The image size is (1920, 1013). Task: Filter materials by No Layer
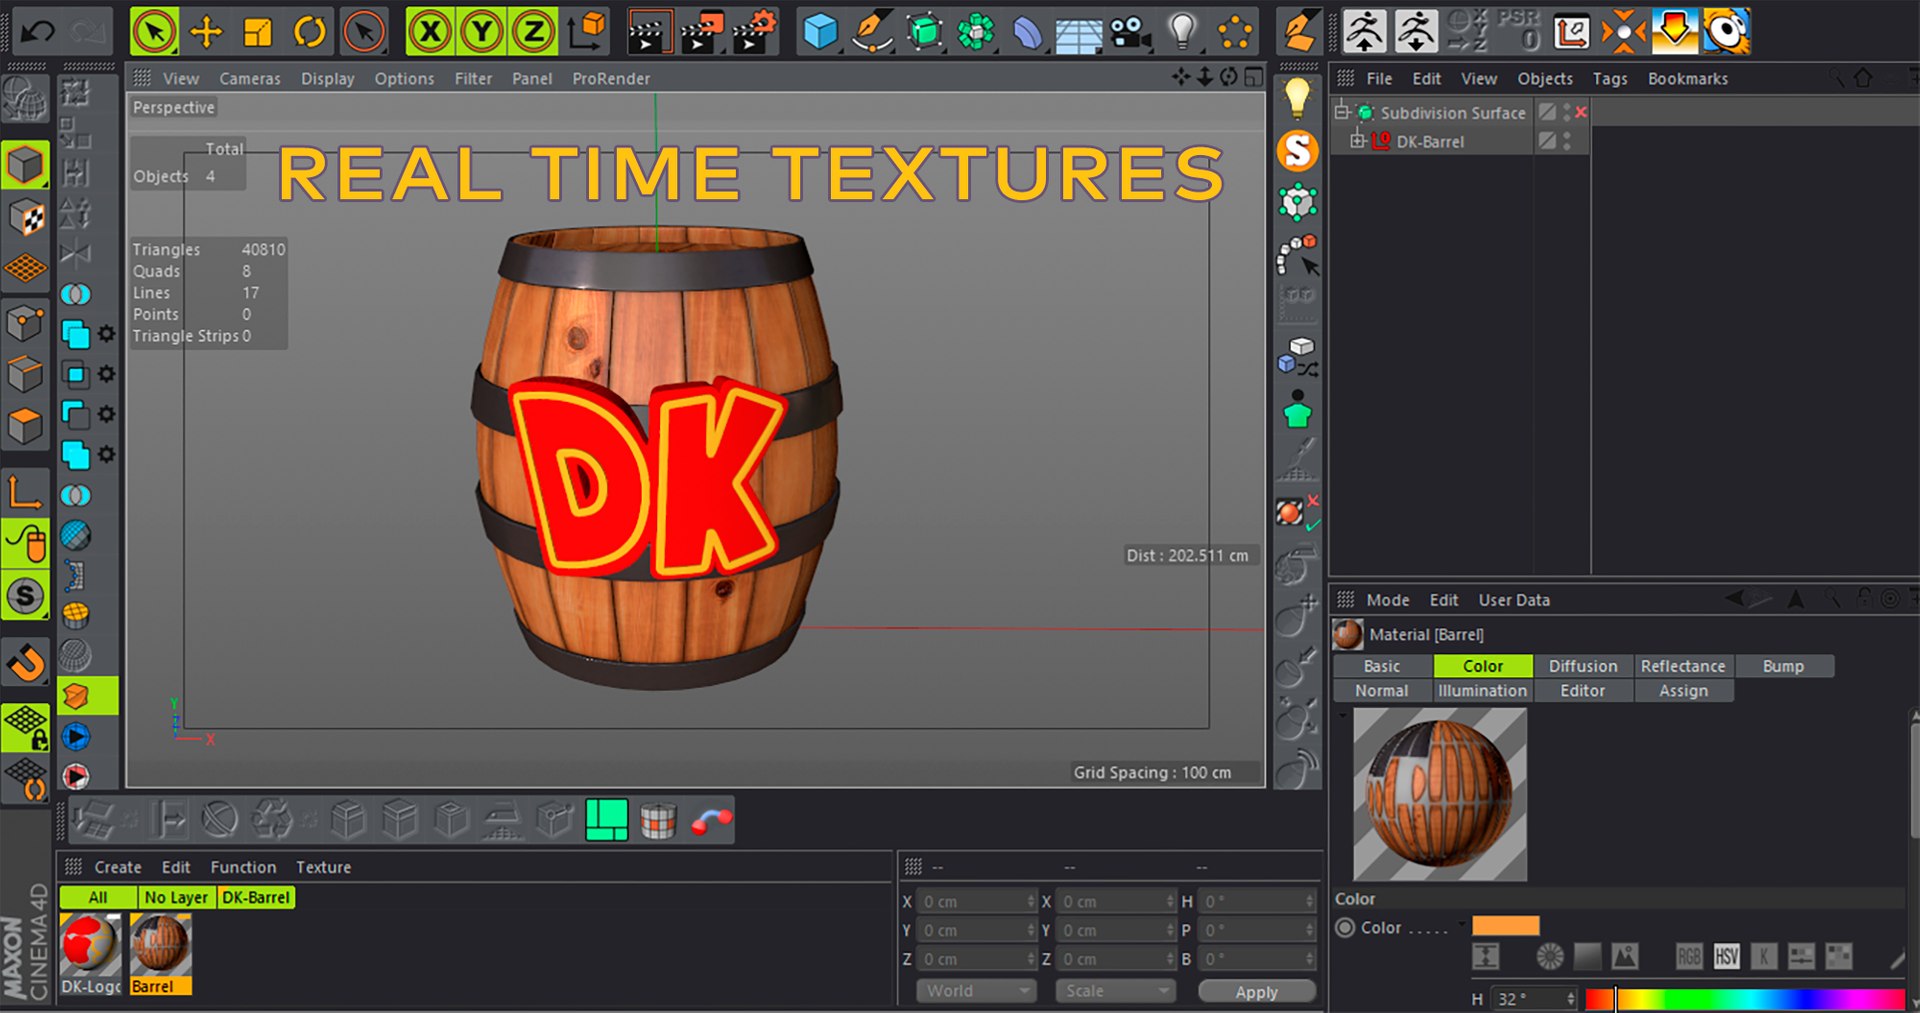coord(176,898)
